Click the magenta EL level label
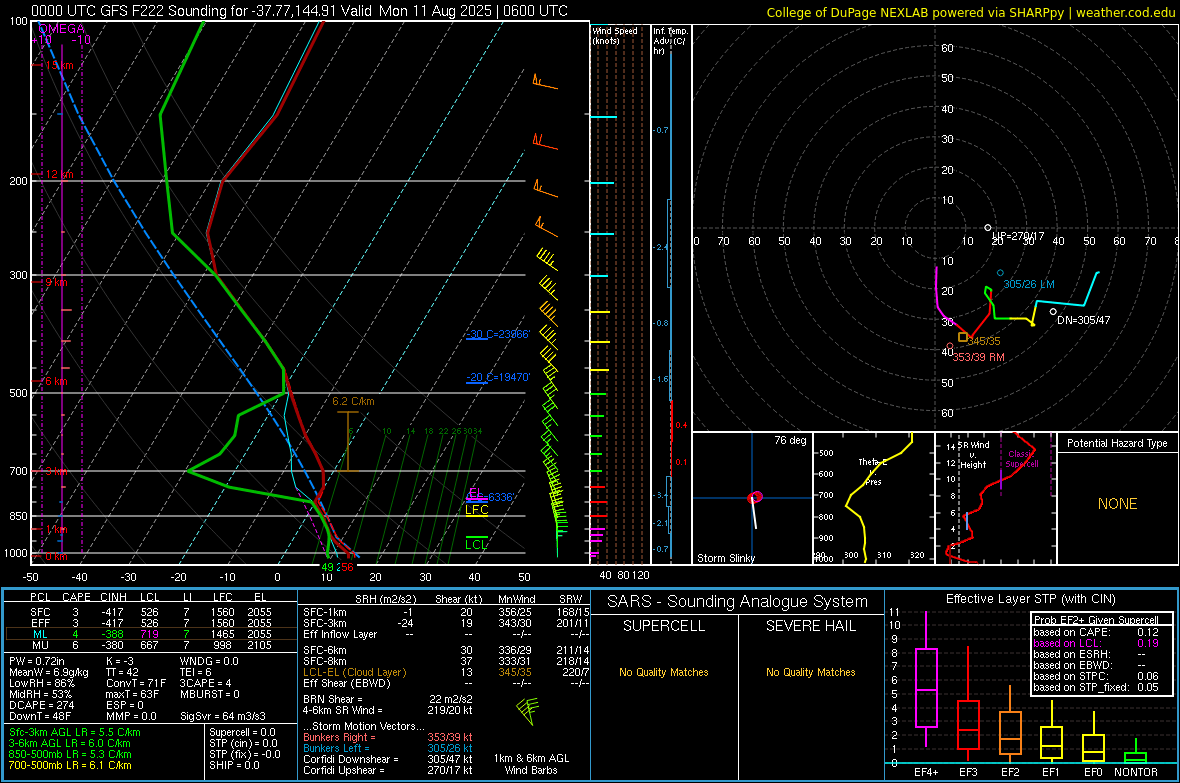The height and width of the screenshot is (783, 1180). (475, 493)
